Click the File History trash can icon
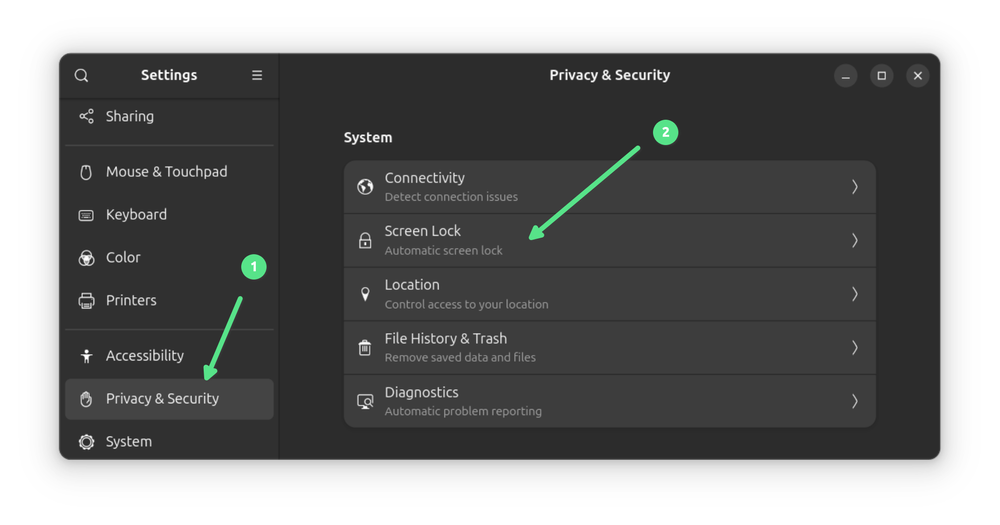 coord(365,348)
